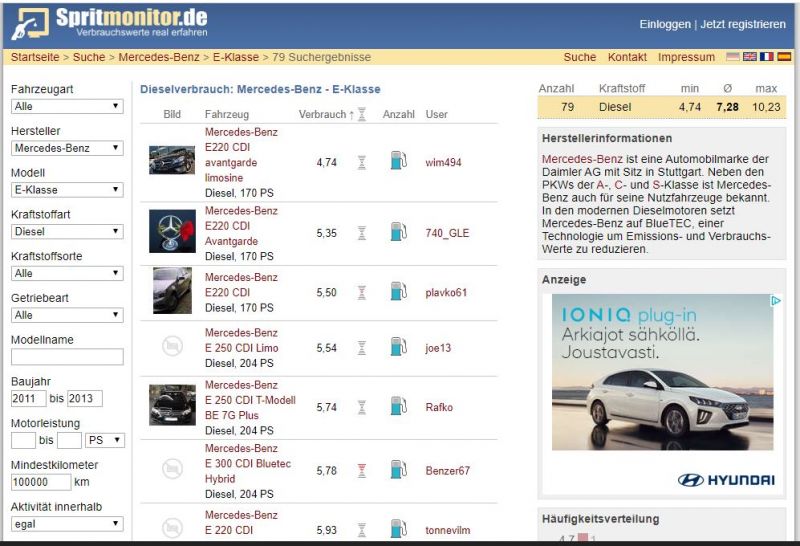Click the Modellname input field

[x=67, y=357]
